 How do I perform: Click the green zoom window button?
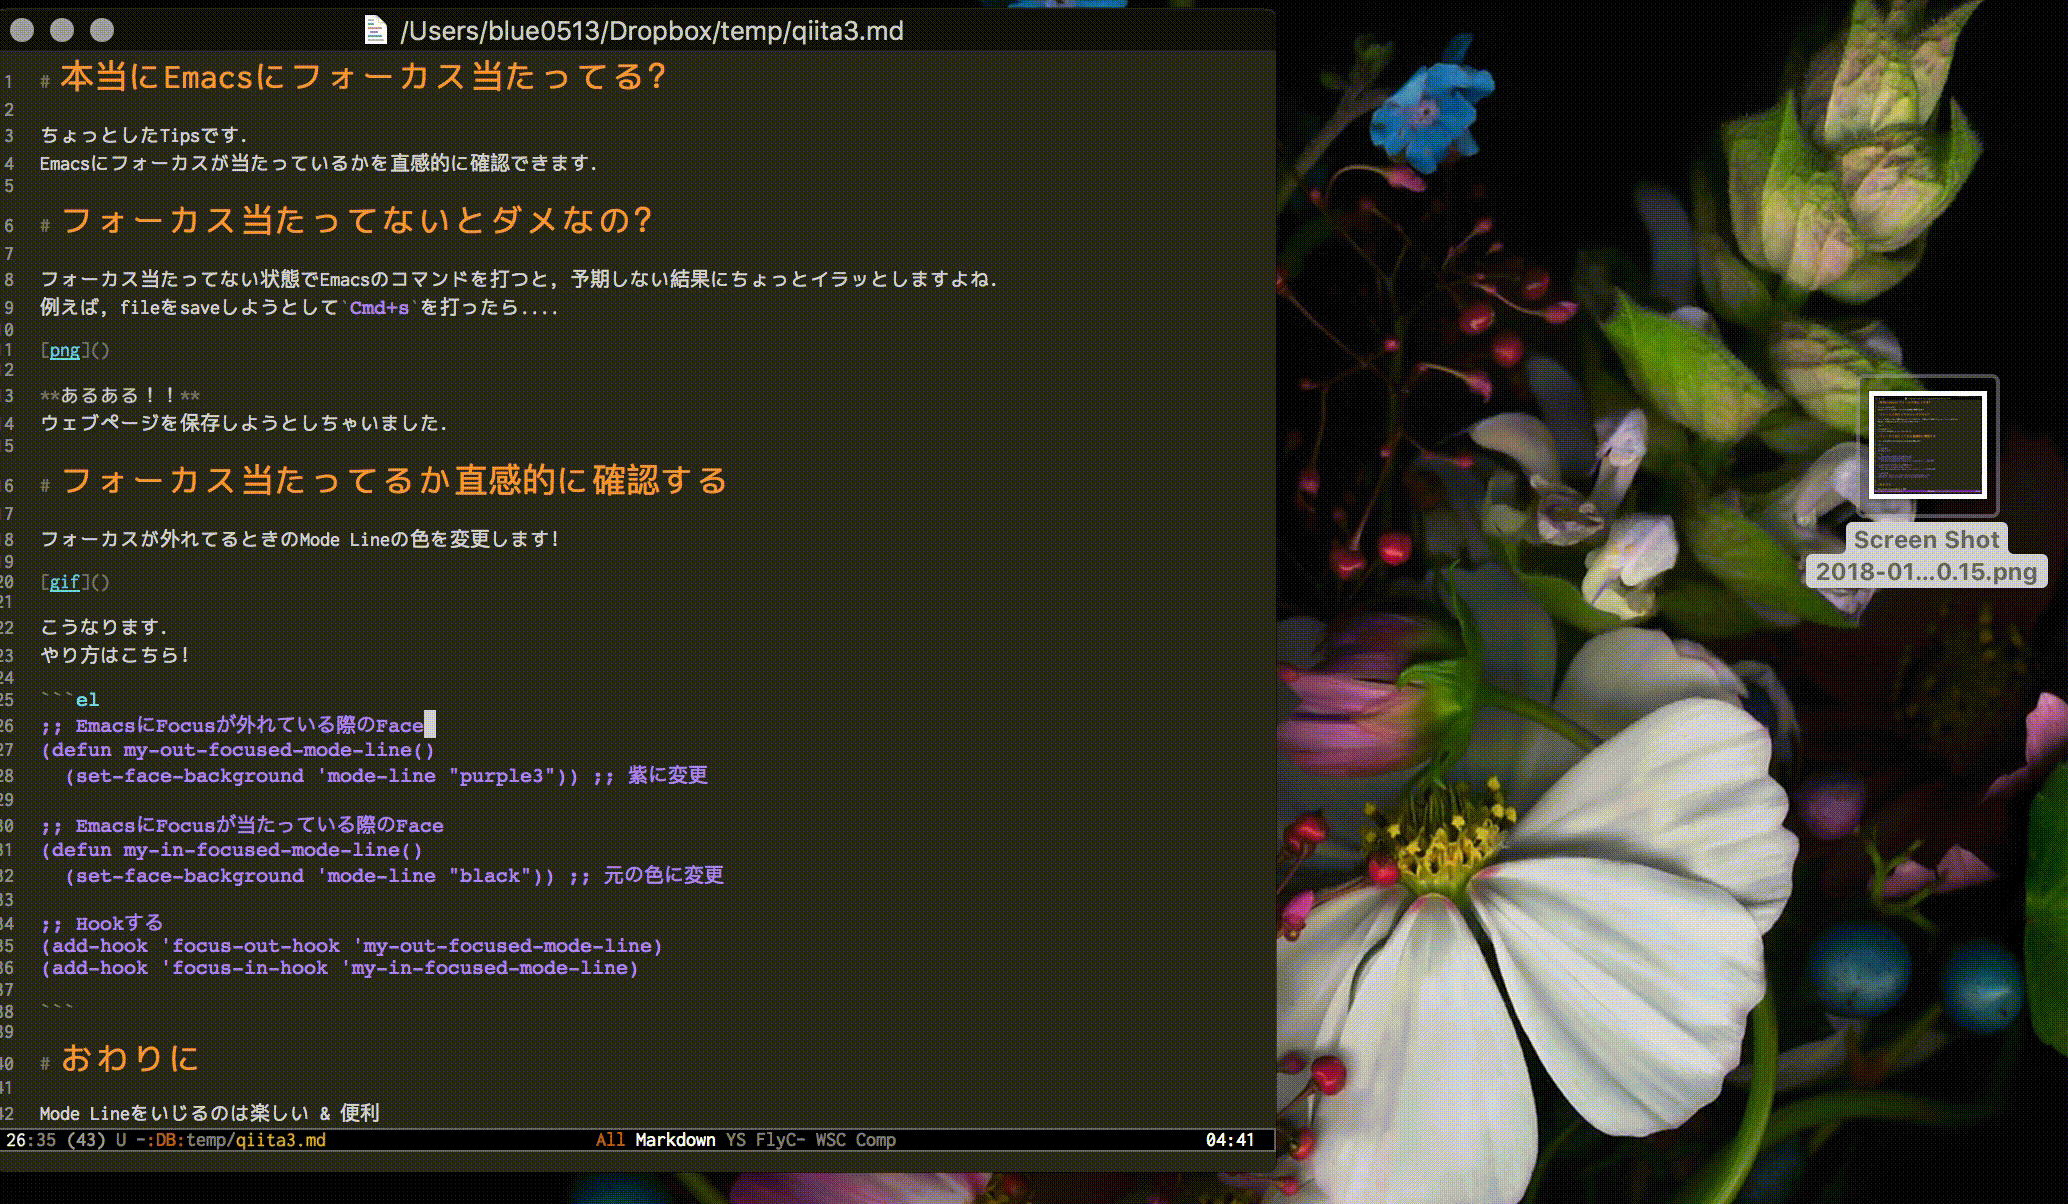click(x=102, y=30)
